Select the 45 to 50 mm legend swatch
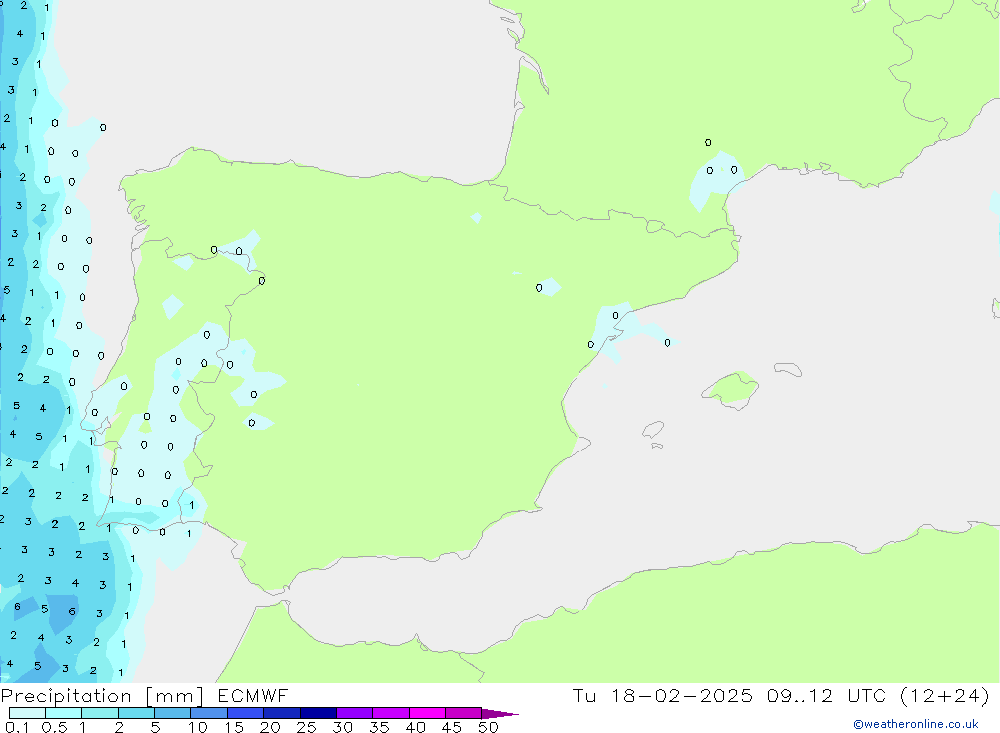The width and height of the screenshot is (1000, 733). 463,713
